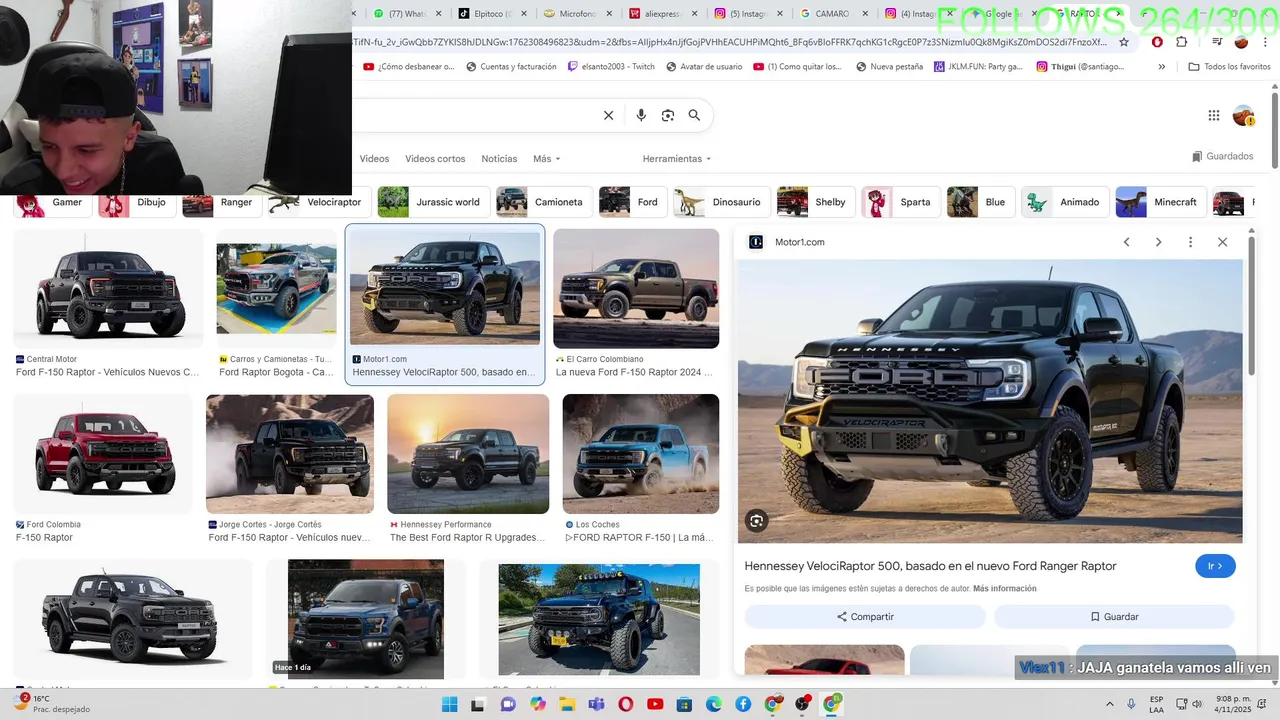Open the Google apps grid icon
Viewport: 1280px width, 720px height.
pos(1214,115)
